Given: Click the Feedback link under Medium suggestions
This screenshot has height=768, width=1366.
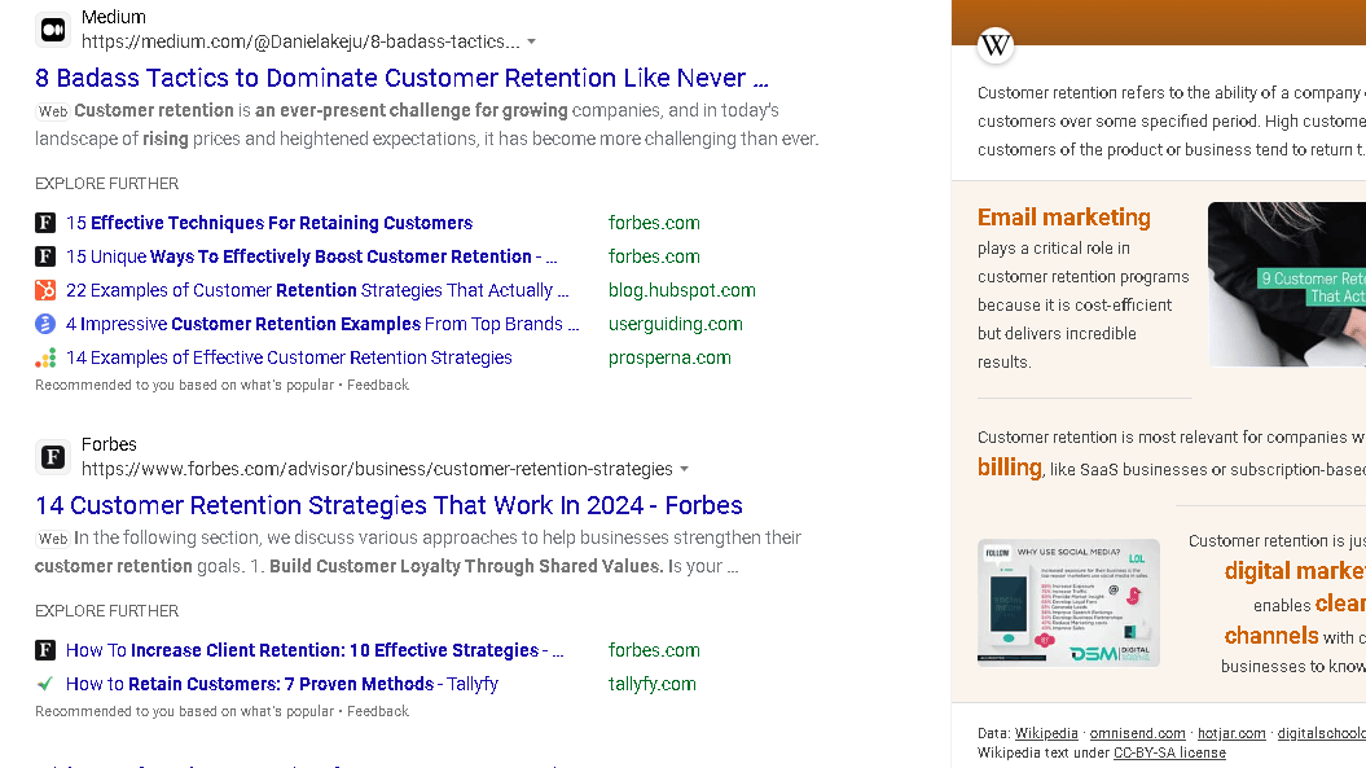Looking at the screenshot, I should click(x=377, y=385).
